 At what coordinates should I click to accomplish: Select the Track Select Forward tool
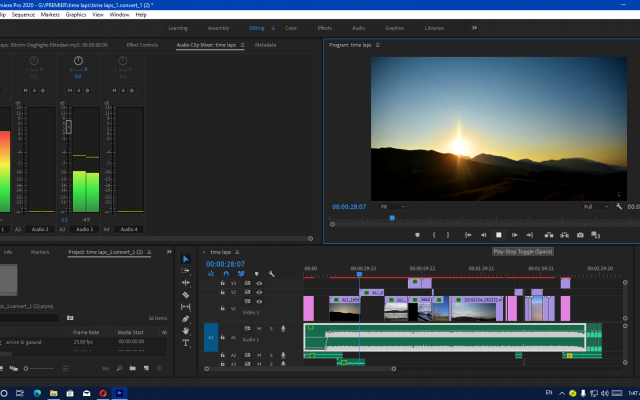pos(186,271)
